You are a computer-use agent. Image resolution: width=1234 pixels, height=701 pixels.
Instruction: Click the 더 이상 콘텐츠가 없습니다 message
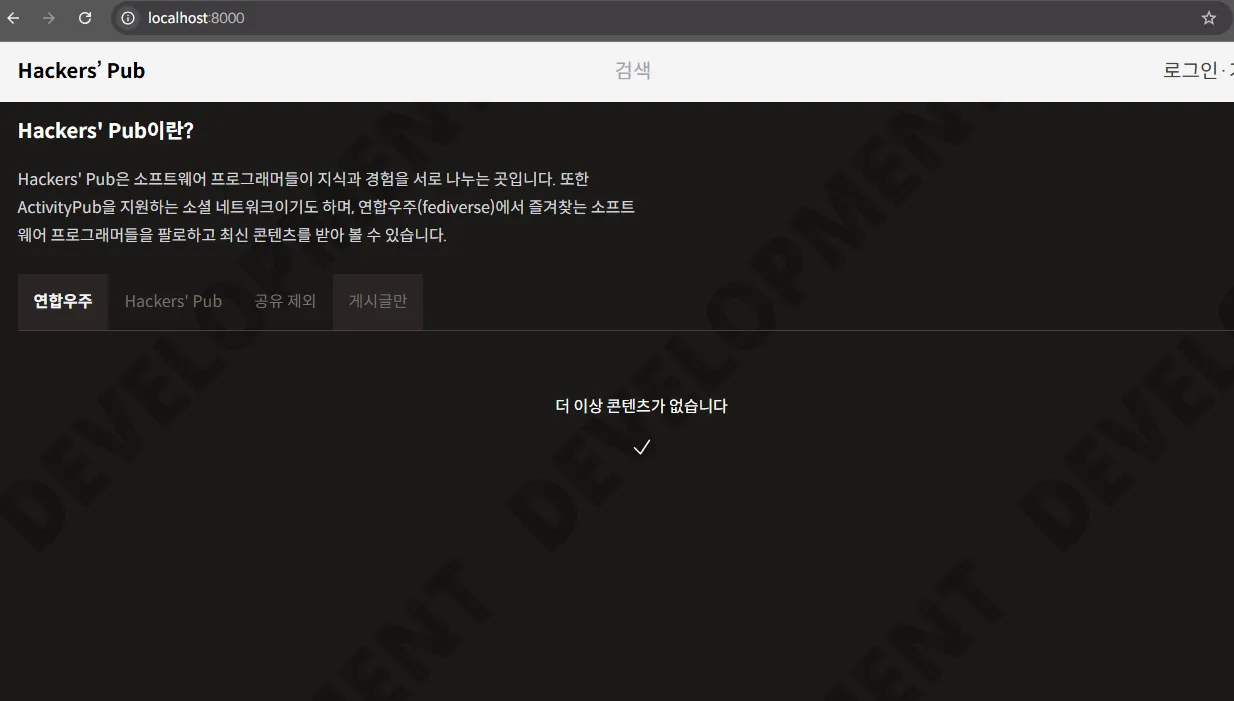641,406
